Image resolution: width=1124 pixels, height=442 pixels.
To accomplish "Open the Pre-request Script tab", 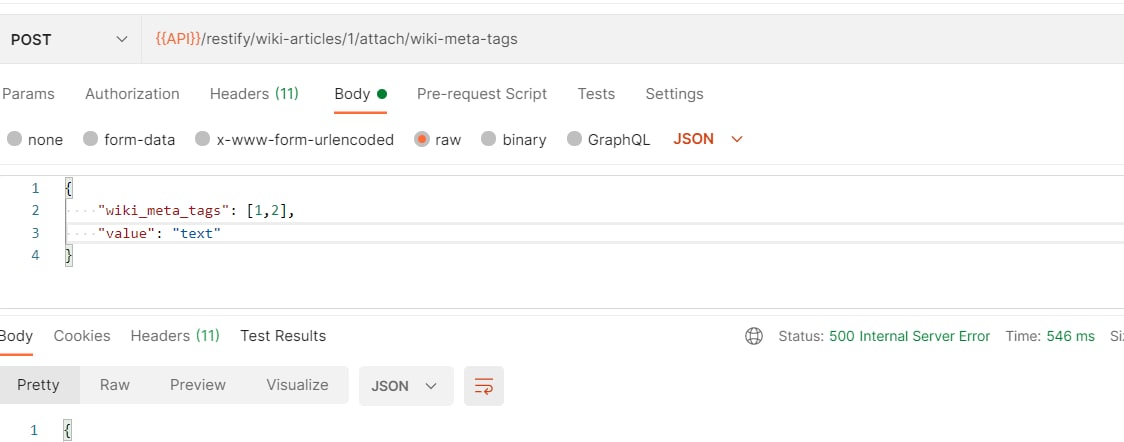I will click(482, 94).
